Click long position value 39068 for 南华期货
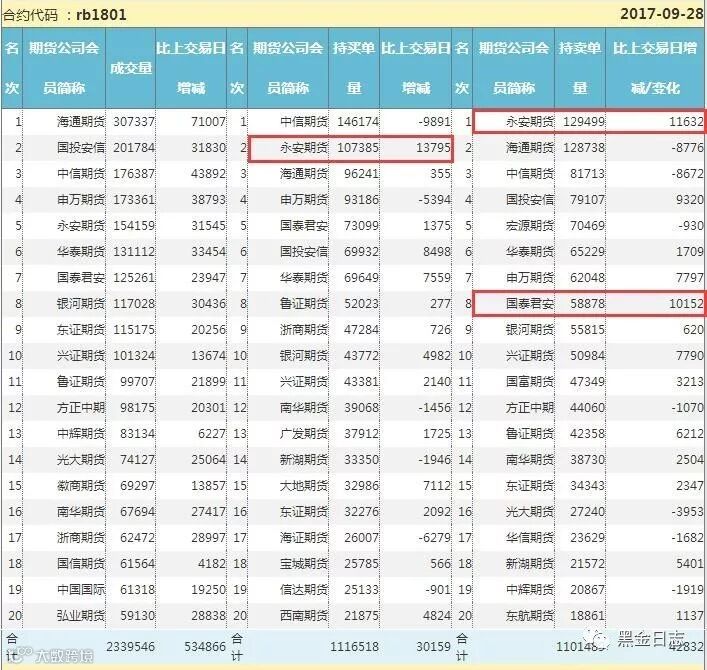Image resolution: width=707 pixels, height=670 pixels. coord(362,408)
